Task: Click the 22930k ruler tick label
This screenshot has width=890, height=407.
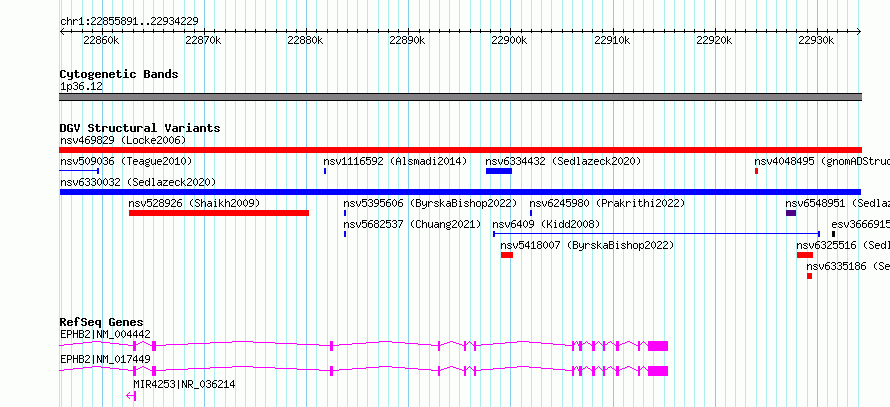Action: pyautogui.click(x=816, y=41)
